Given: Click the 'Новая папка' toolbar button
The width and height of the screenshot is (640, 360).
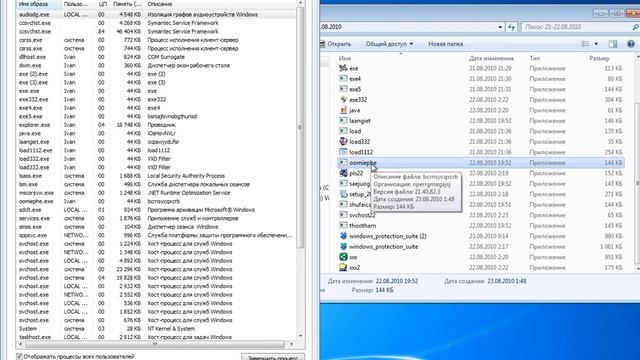Looking at the screenshot, I should point(445,44).
